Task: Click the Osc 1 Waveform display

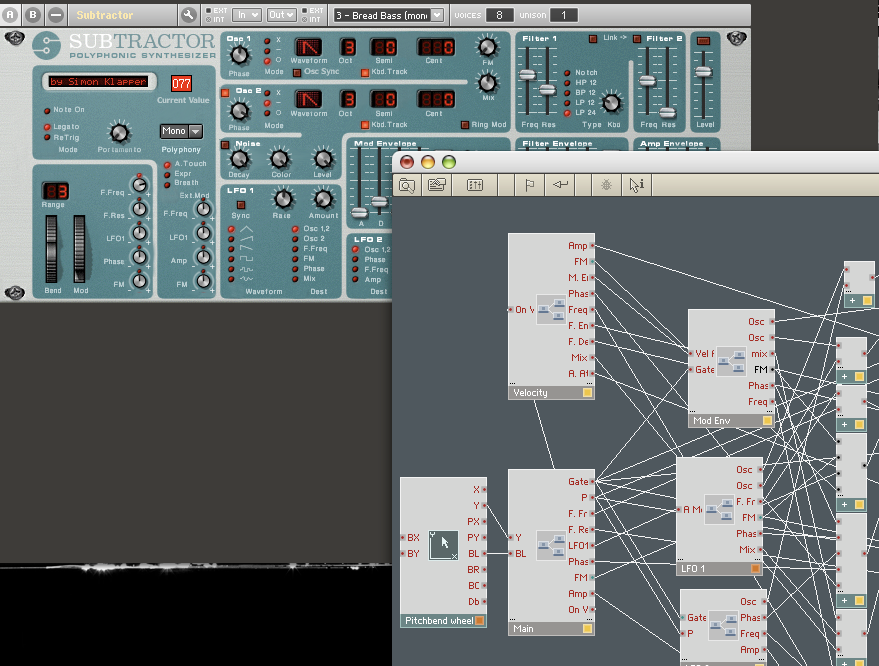Action: coord(308,47)
